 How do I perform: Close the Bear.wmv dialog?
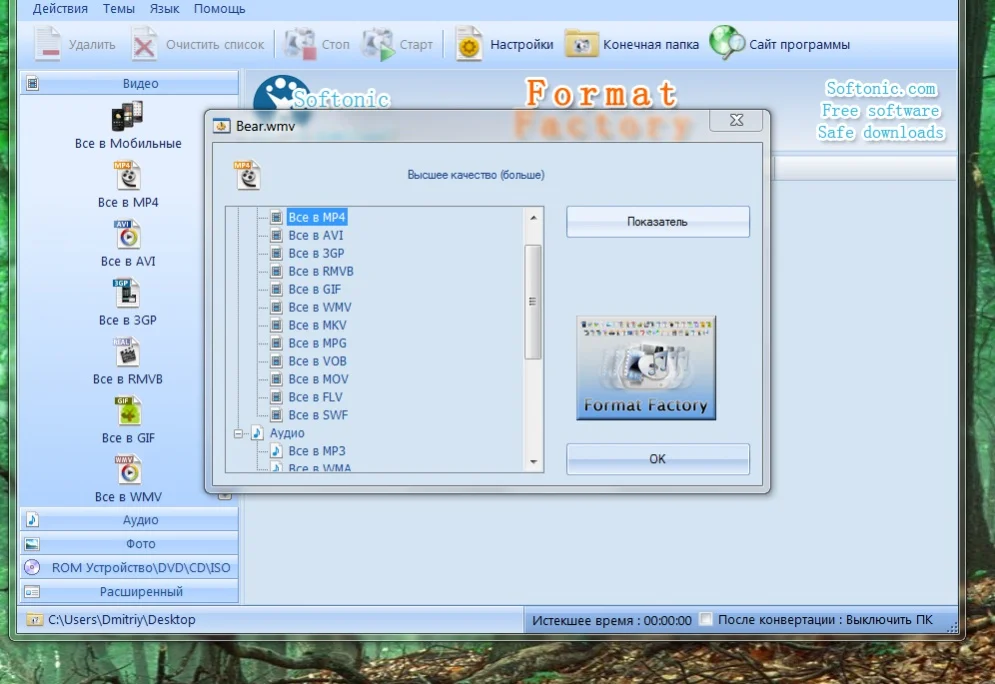click(x=736, y=120)
